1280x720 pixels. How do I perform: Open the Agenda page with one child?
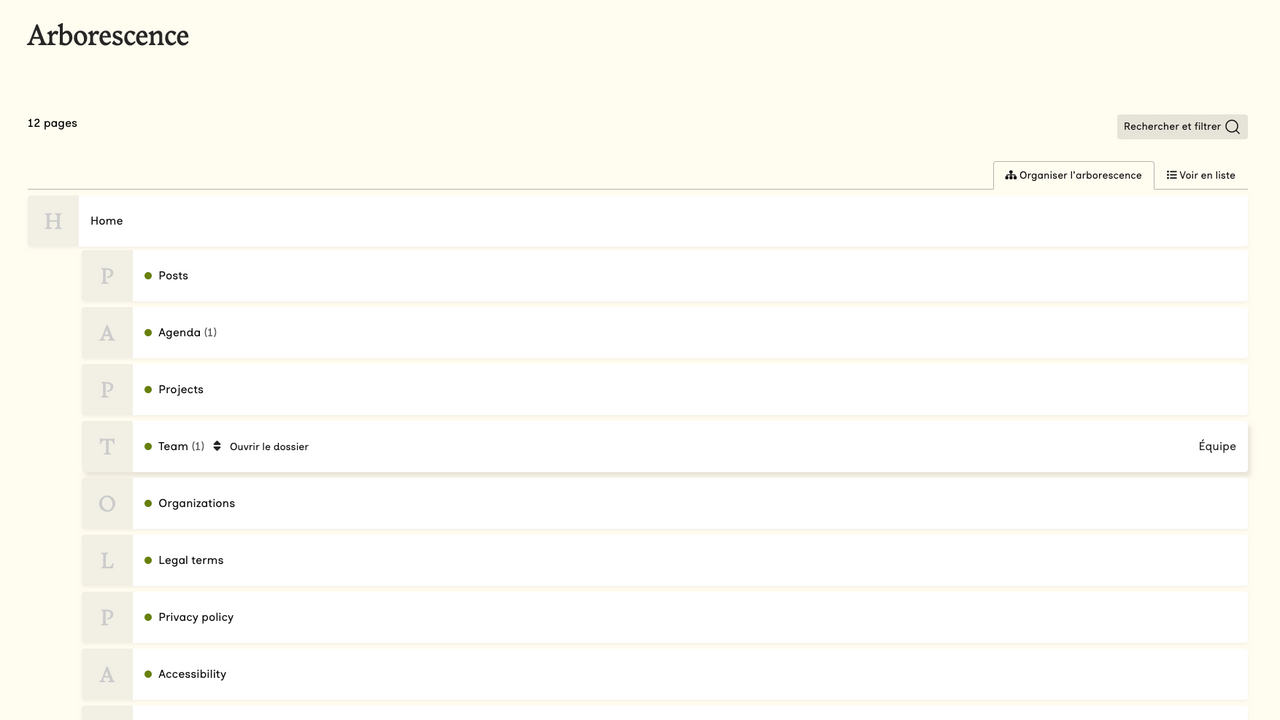tap(179, 333)
